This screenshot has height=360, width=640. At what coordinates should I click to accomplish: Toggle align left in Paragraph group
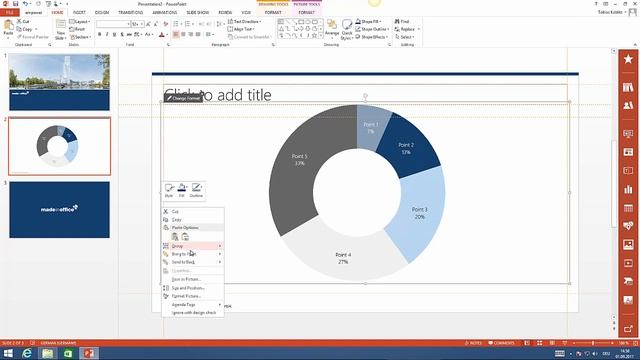click(x=176, y=35)
